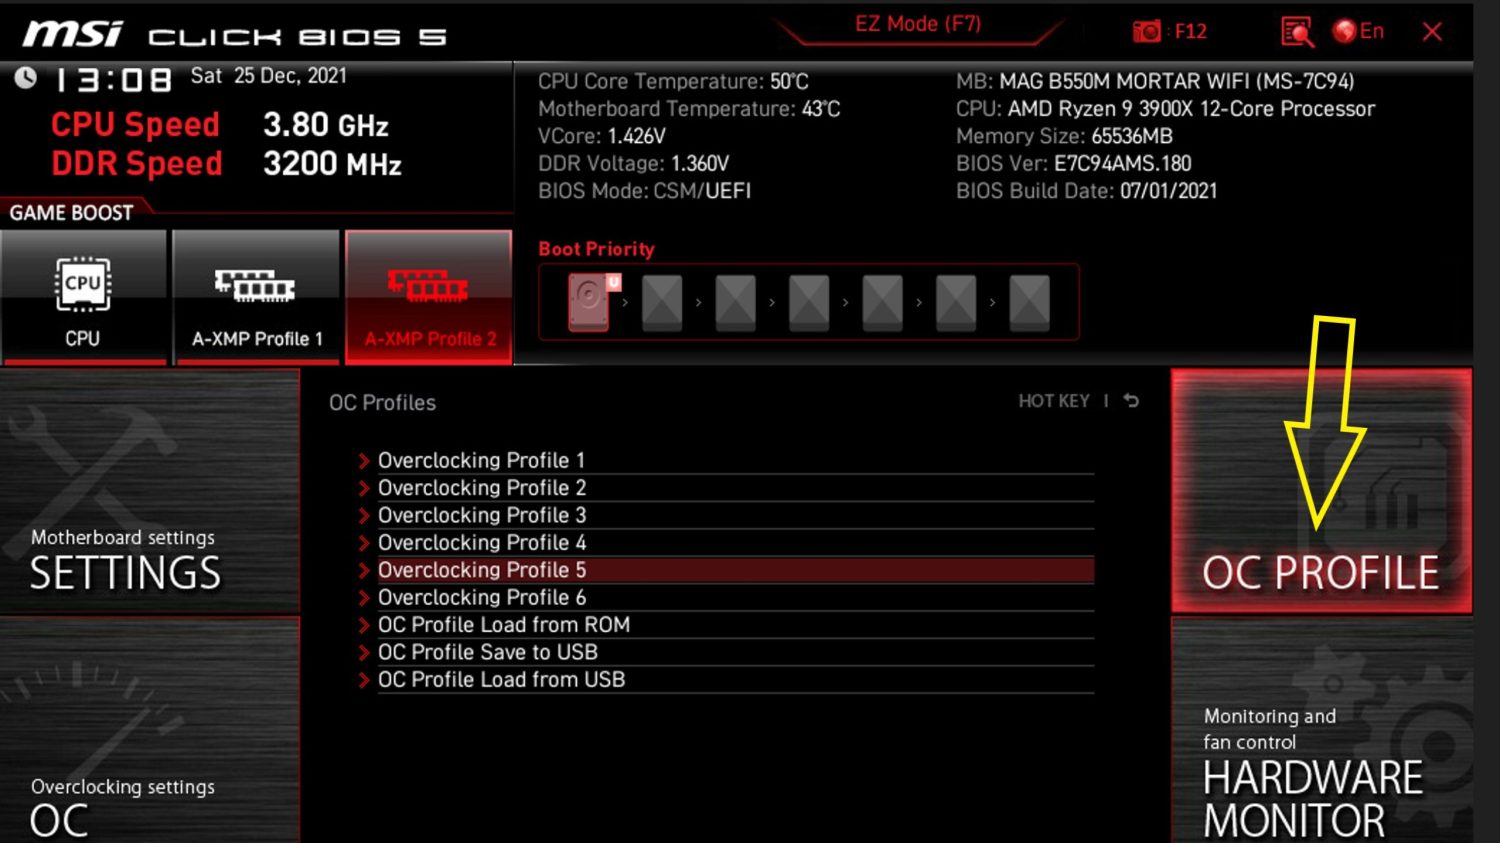The width and height of the screenshot is (1500, 843).
Task: Switch to EZ Mode (F7)
Action: tap(918, 25)
